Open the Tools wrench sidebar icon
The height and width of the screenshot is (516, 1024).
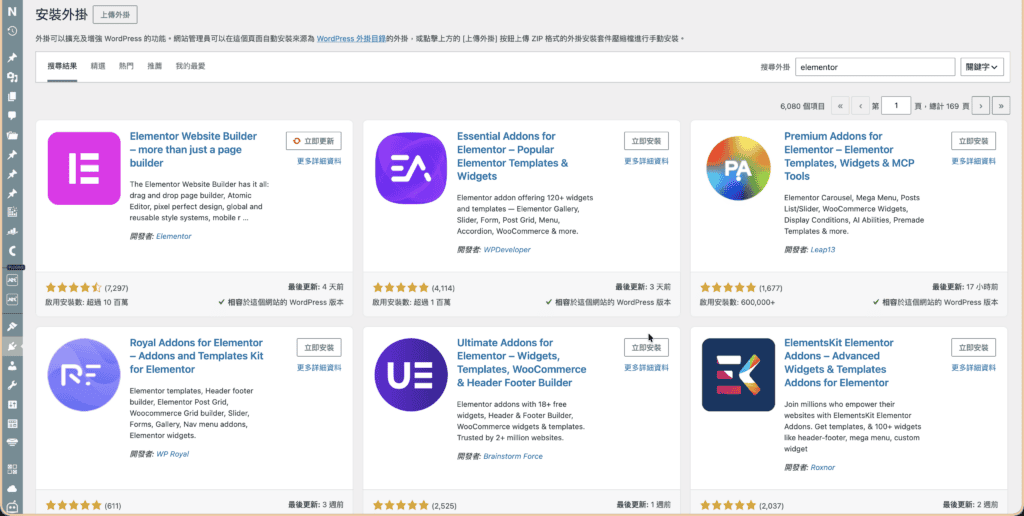pyautogui.click(x=12, y=385)
